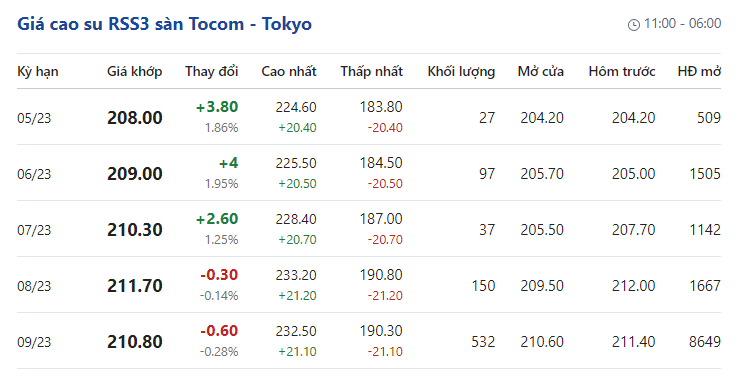This screenshot has width=747, height=385.
Task: Select the Kỳ hạn column header
Action: point(38,71)
